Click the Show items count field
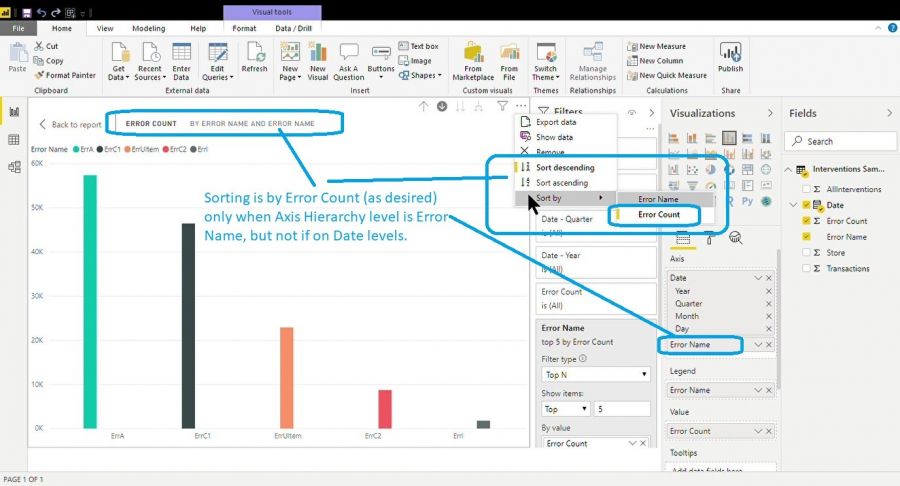This screenshot has width=900, height=486. tap(622, 409)
